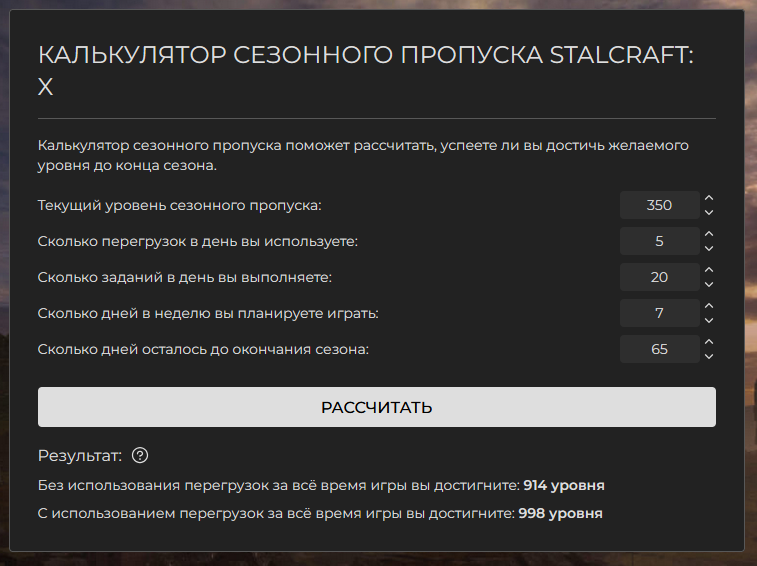
Task: Increase the days left in season value
Action: coord(709,342)
